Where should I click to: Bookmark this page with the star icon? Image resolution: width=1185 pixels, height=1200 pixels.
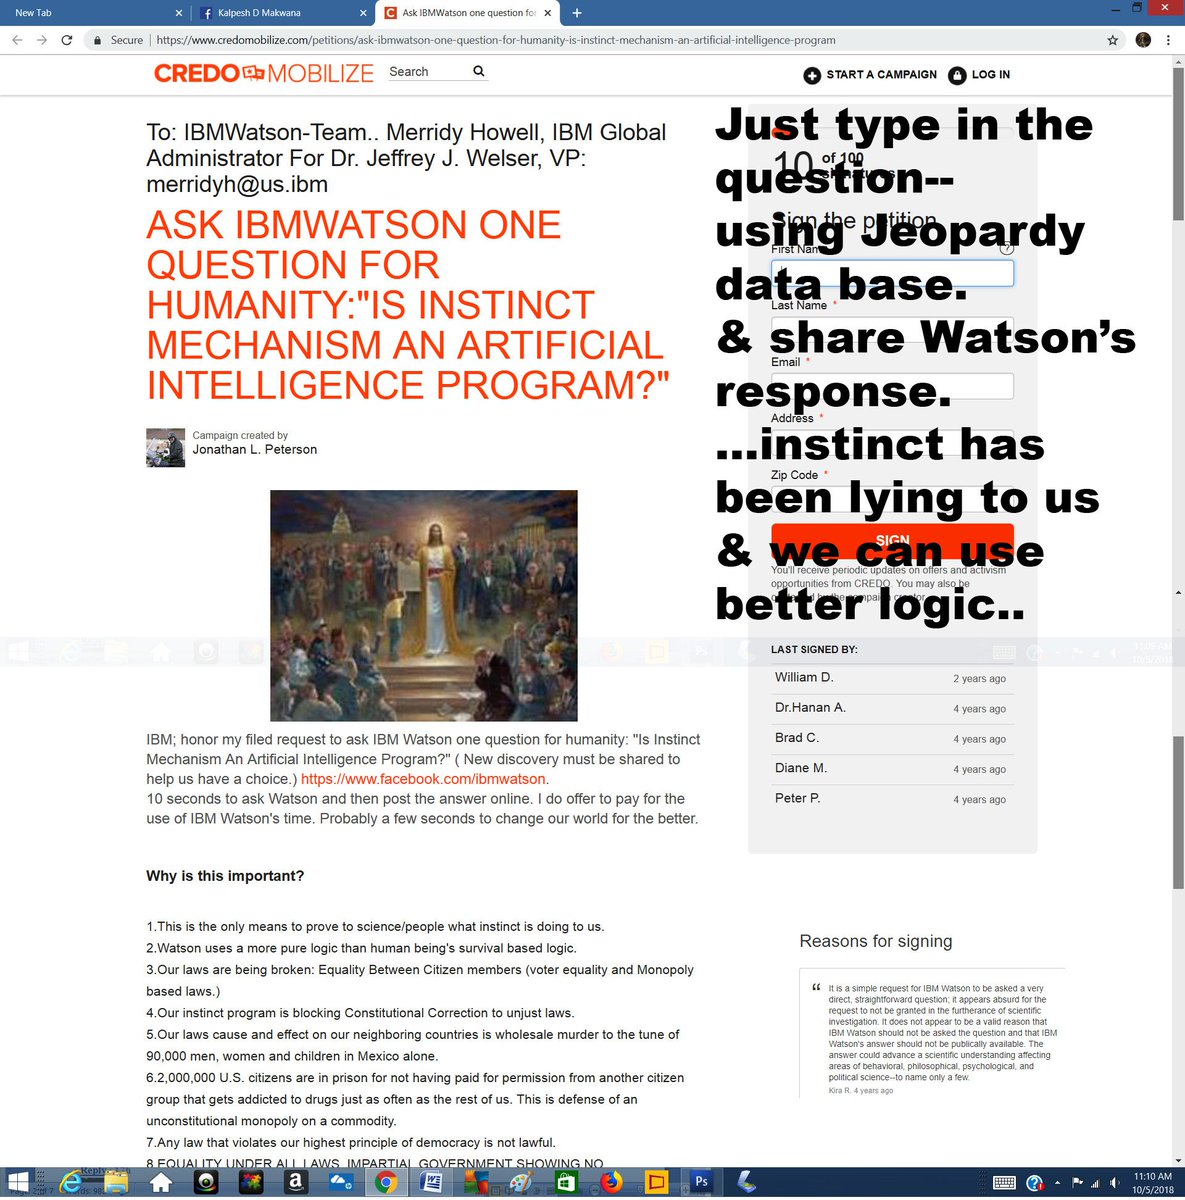(x=1113, y=40)
